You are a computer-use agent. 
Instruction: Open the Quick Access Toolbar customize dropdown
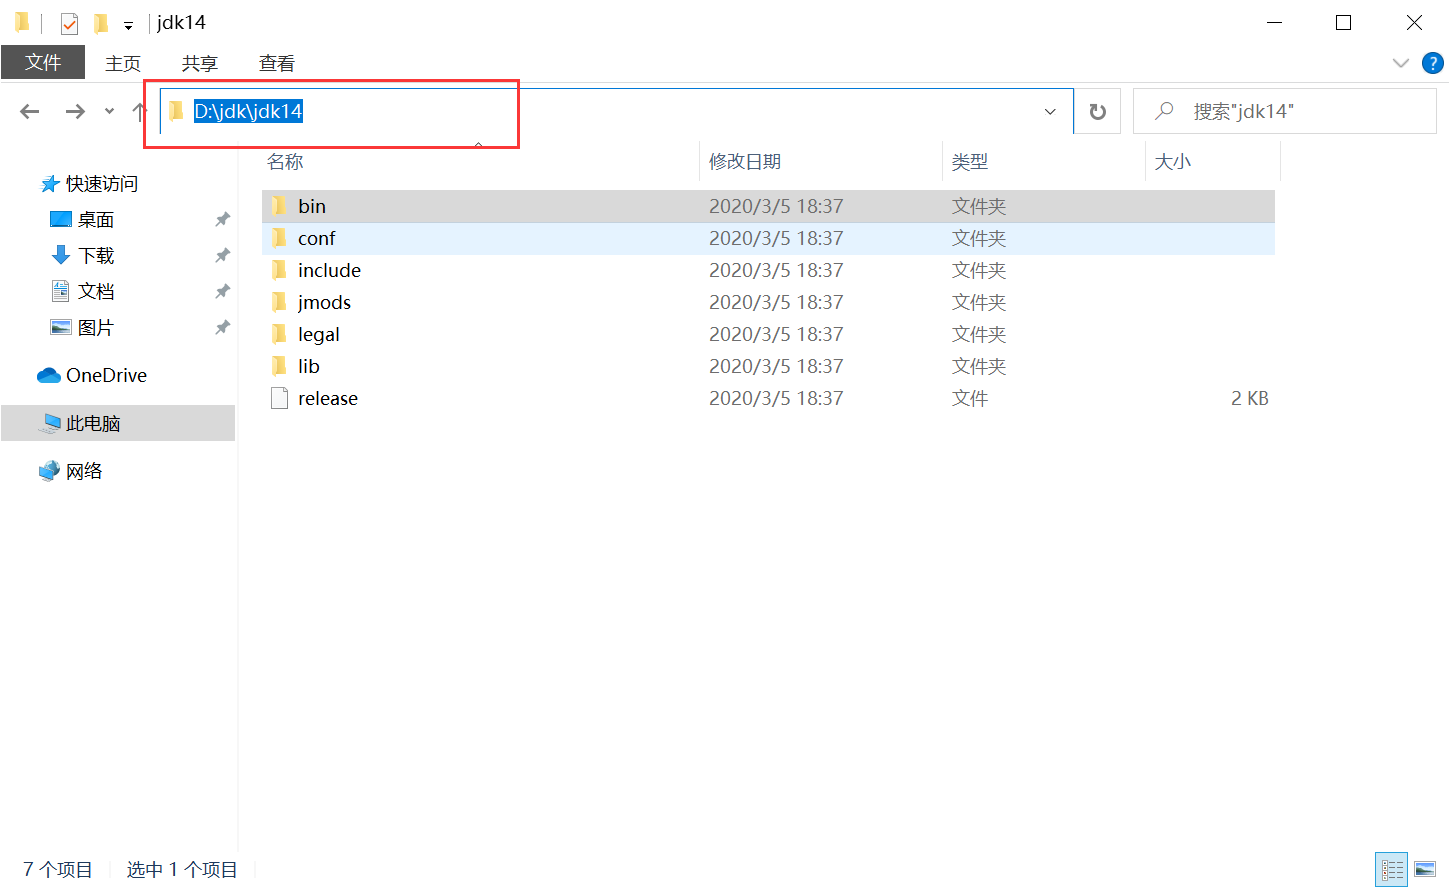(127, 22)
